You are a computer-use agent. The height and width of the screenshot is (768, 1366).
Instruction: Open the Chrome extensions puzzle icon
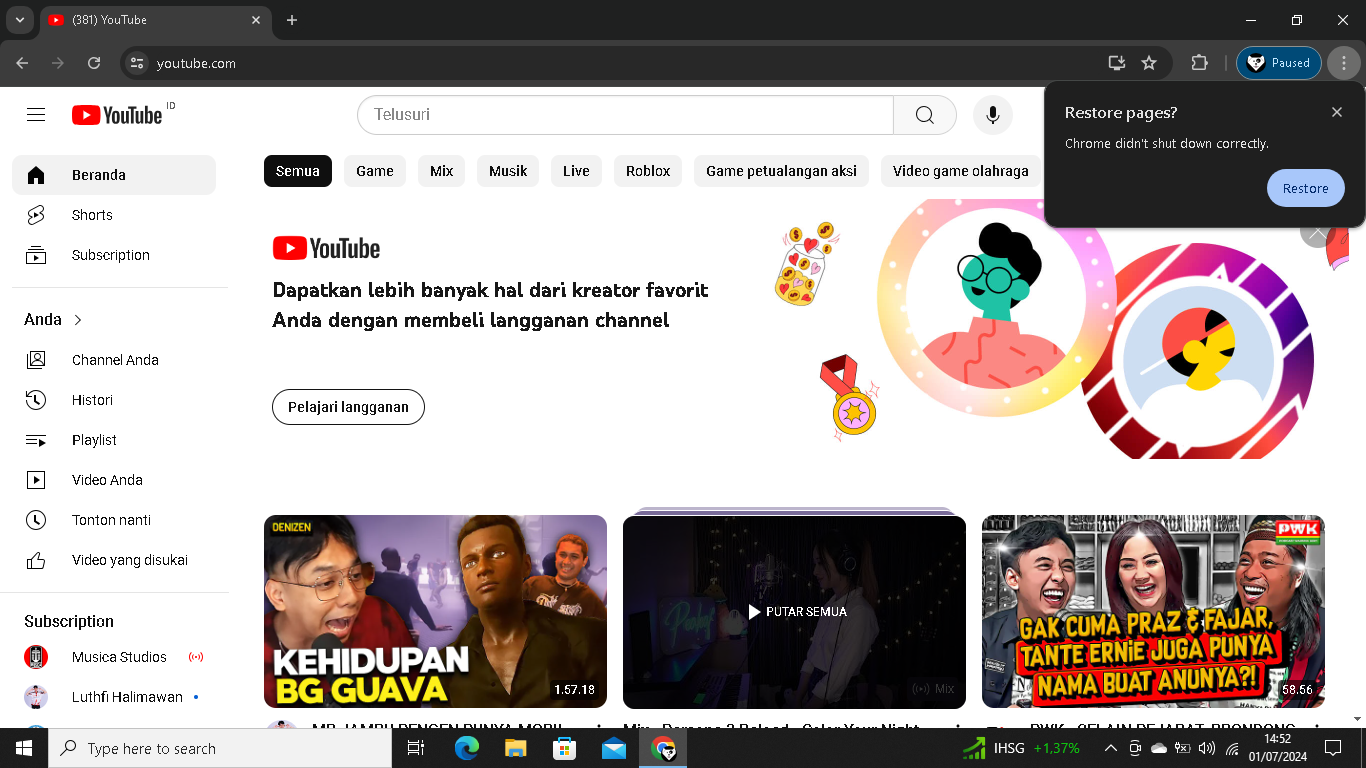1199,63
